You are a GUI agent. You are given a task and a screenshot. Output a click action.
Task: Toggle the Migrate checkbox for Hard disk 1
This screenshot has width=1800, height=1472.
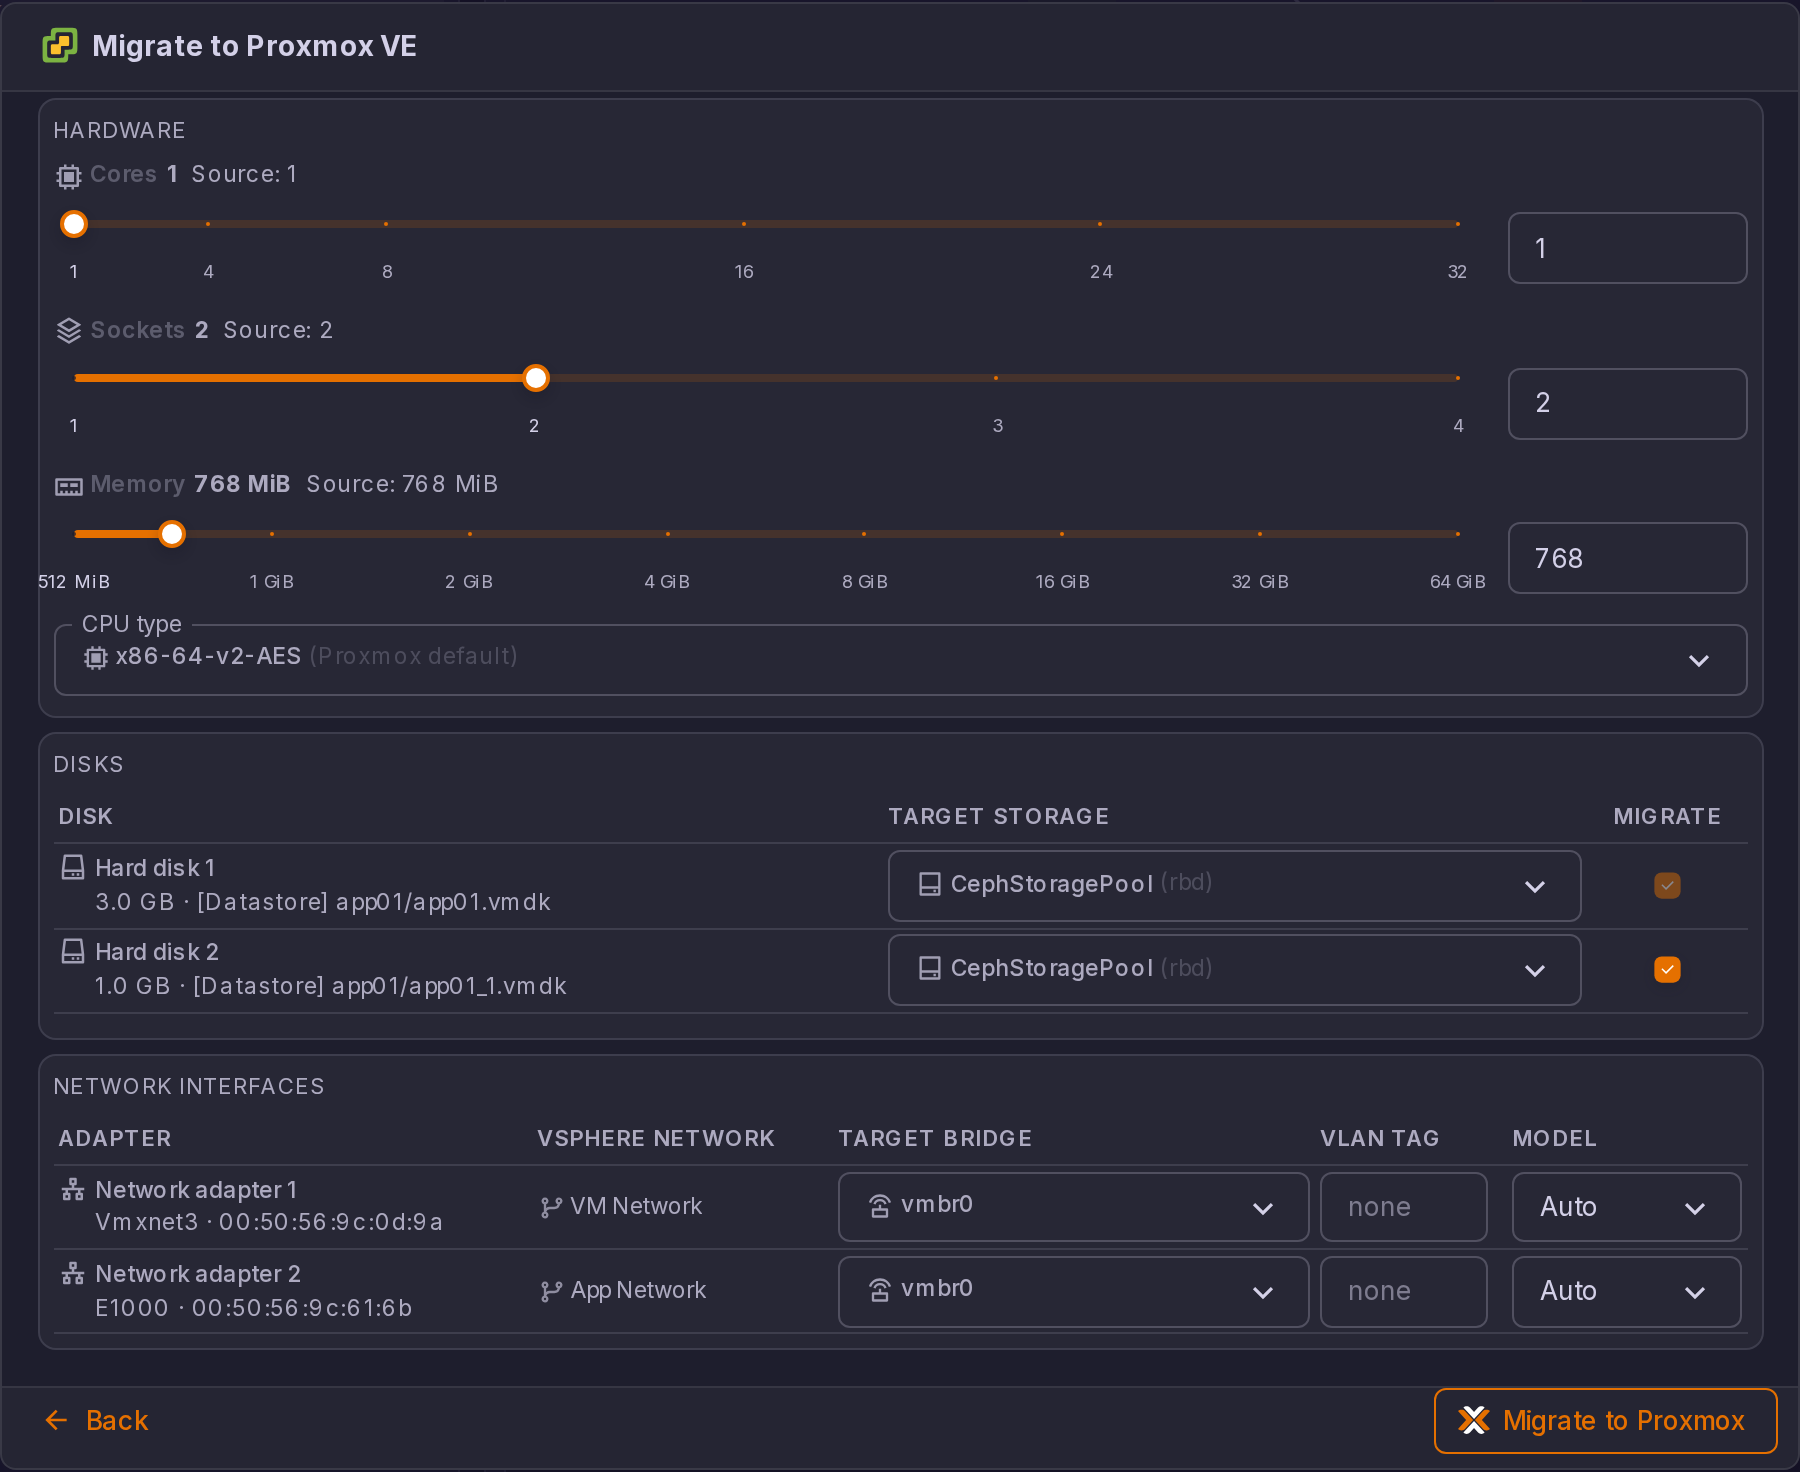click(1667, 885)
